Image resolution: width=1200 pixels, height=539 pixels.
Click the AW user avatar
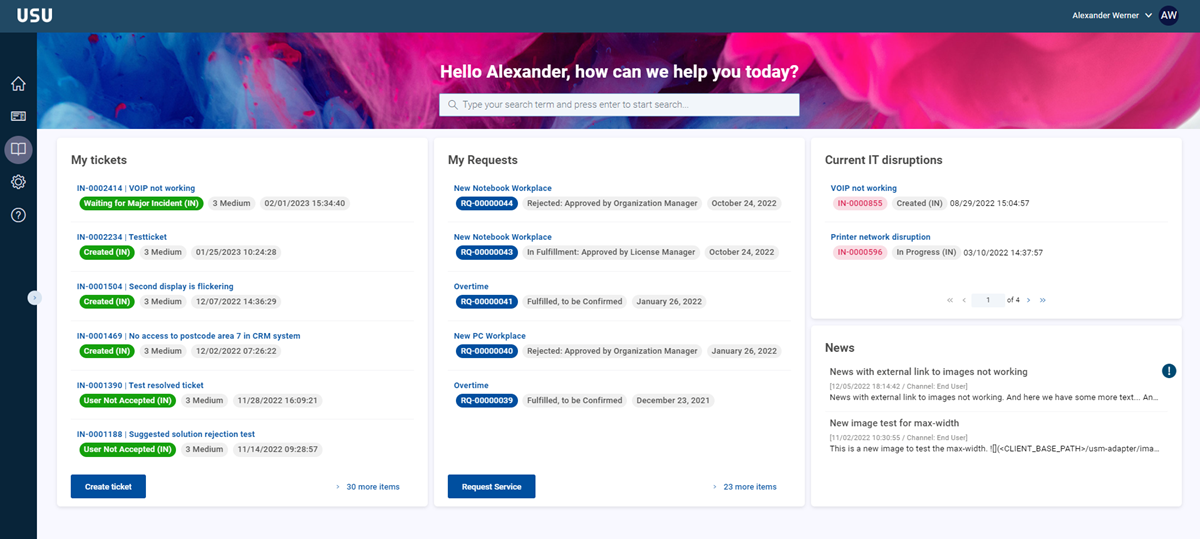[x=1169, y=15]
